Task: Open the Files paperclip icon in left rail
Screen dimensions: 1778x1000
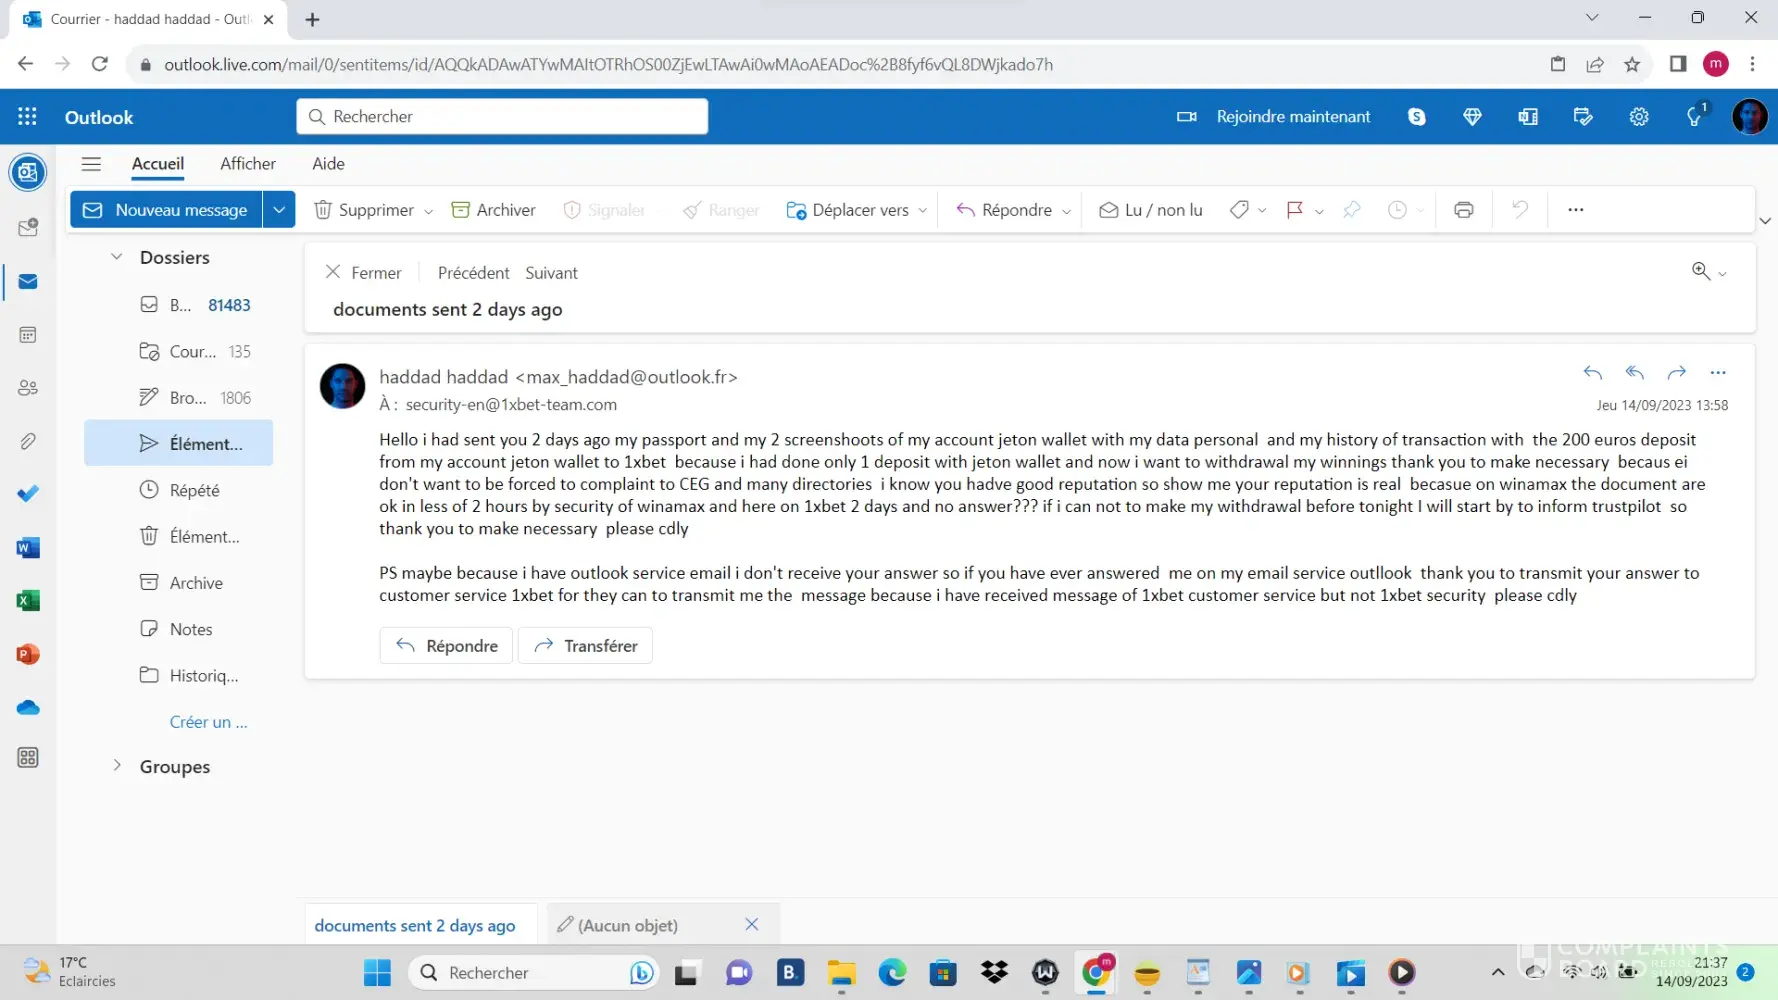Action: point(28,441)
